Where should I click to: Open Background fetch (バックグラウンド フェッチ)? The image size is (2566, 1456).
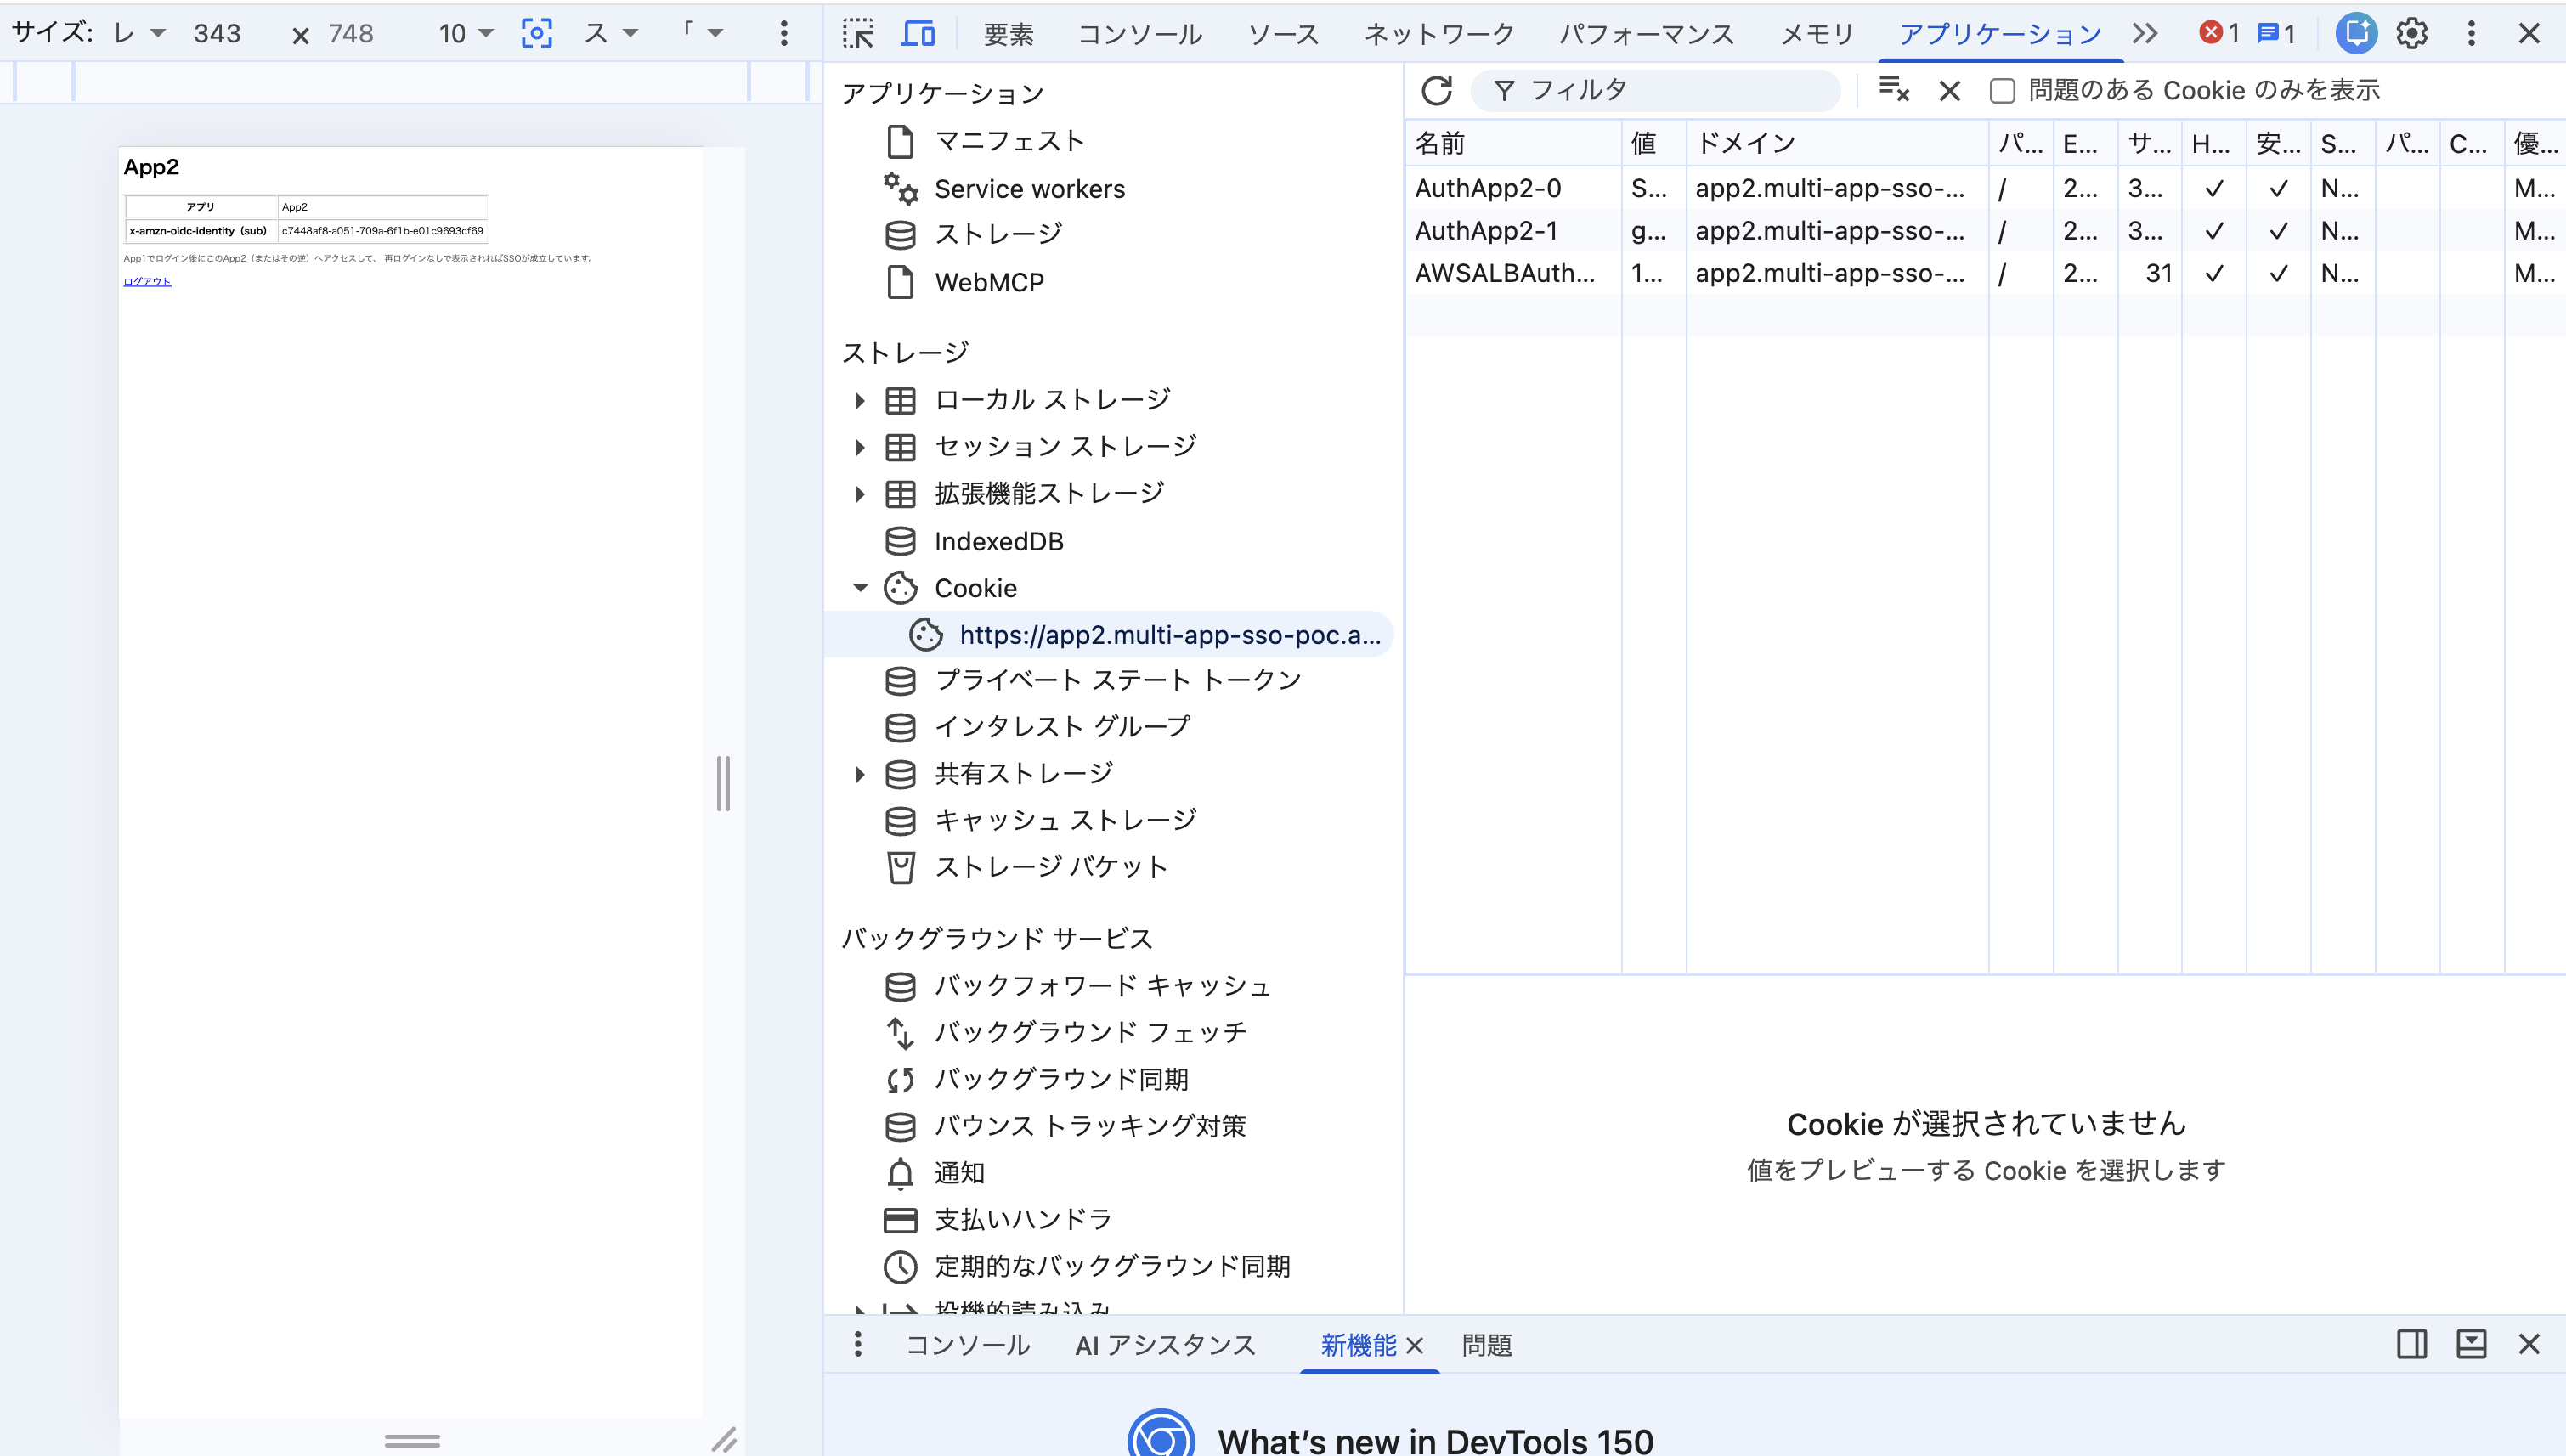click(1066, 1033)
